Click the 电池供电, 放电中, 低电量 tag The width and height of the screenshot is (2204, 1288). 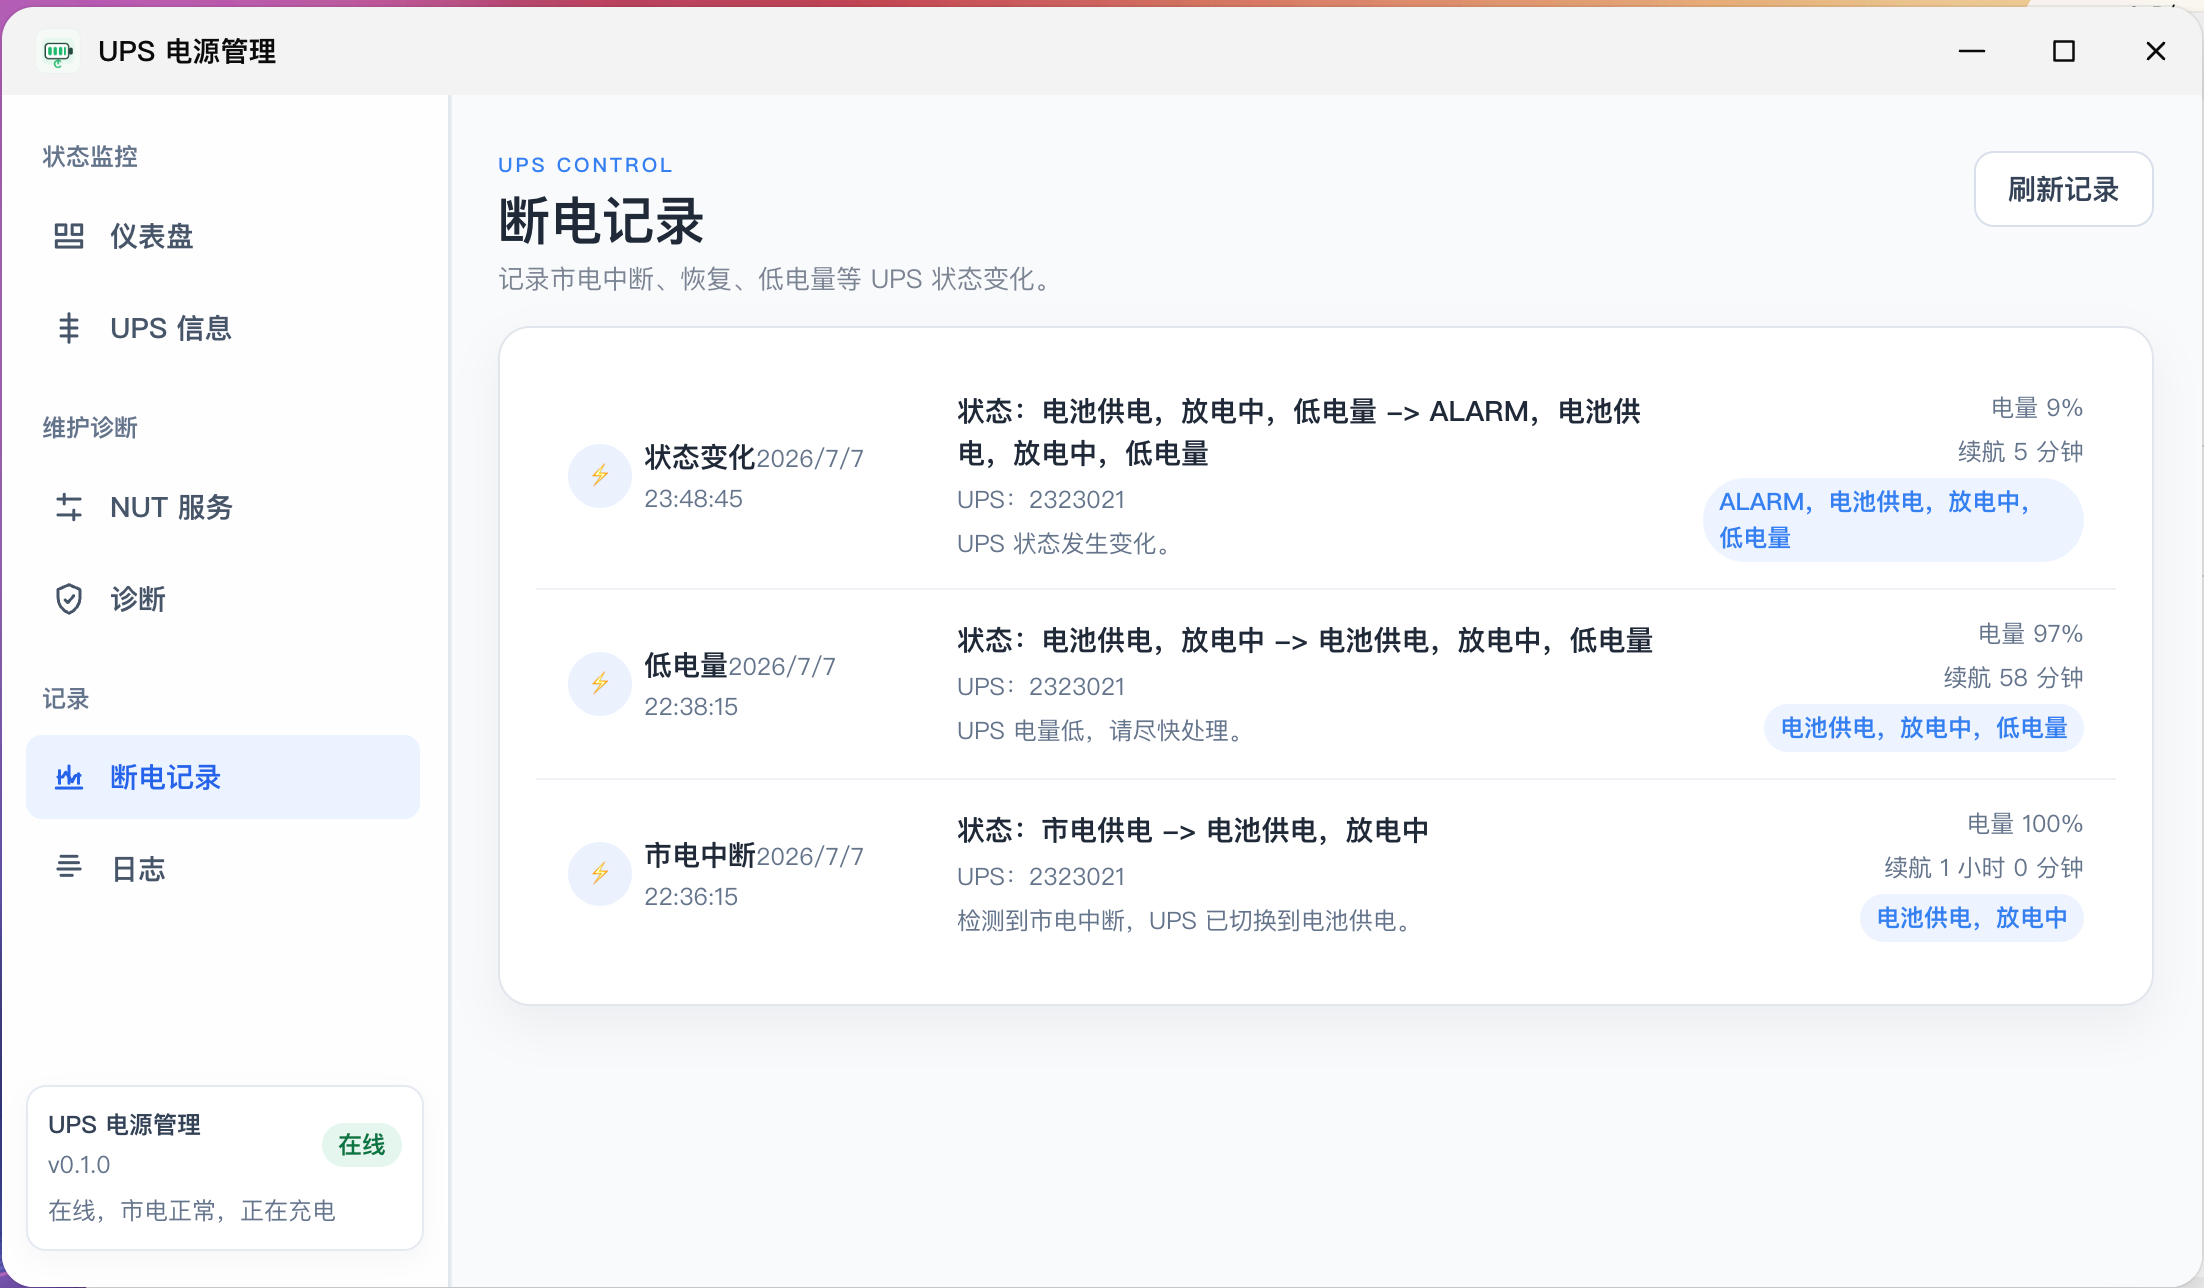coord(1924,728)
